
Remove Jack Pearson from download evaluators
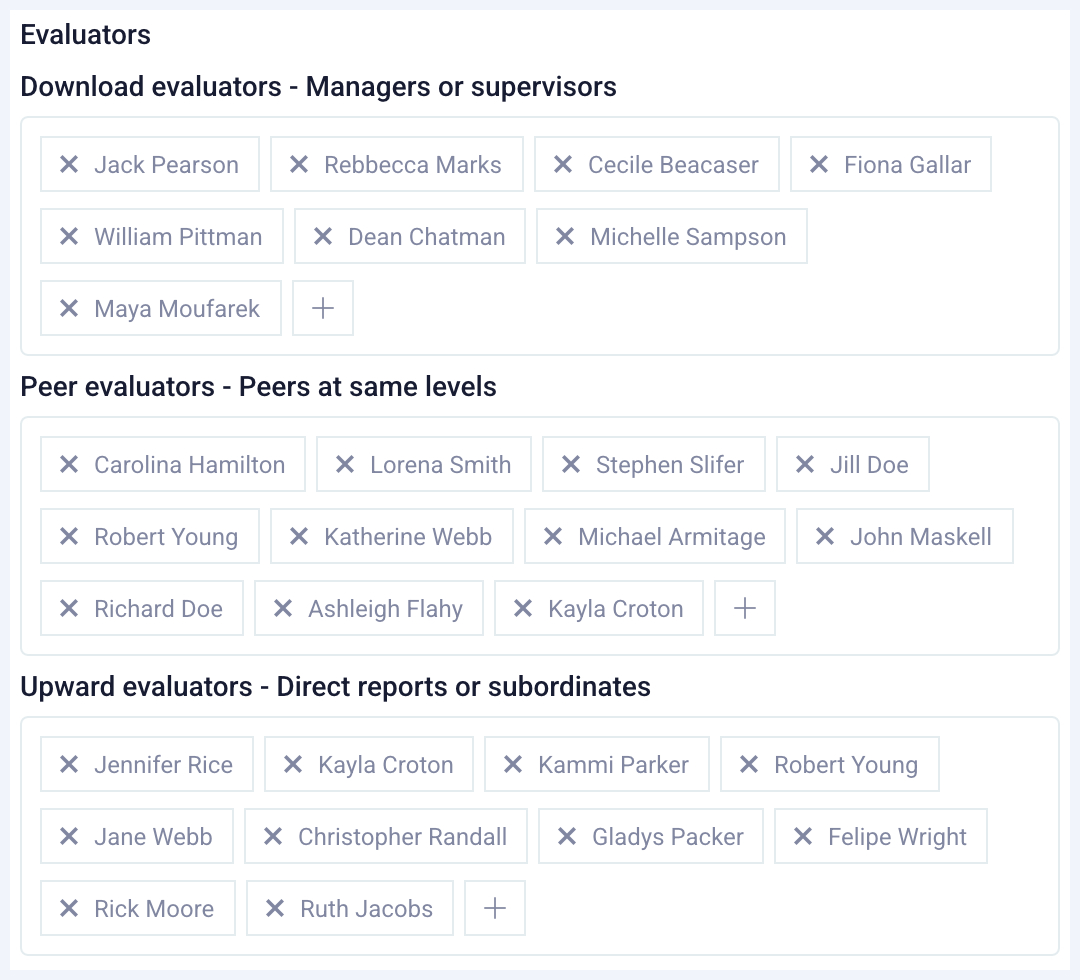[69, 164]
